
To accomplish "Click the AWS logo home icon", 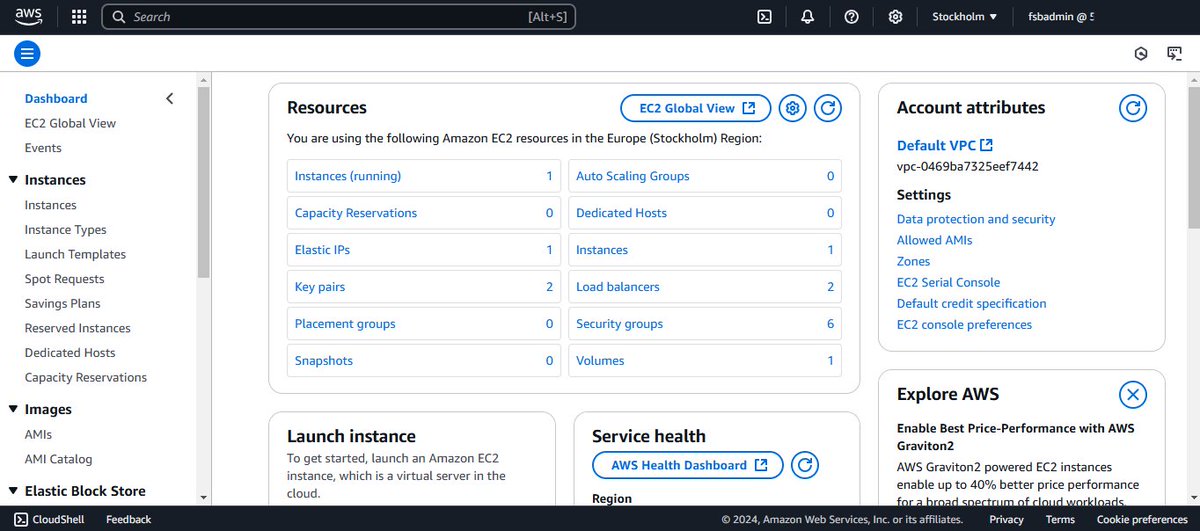I will click(28, 16).
